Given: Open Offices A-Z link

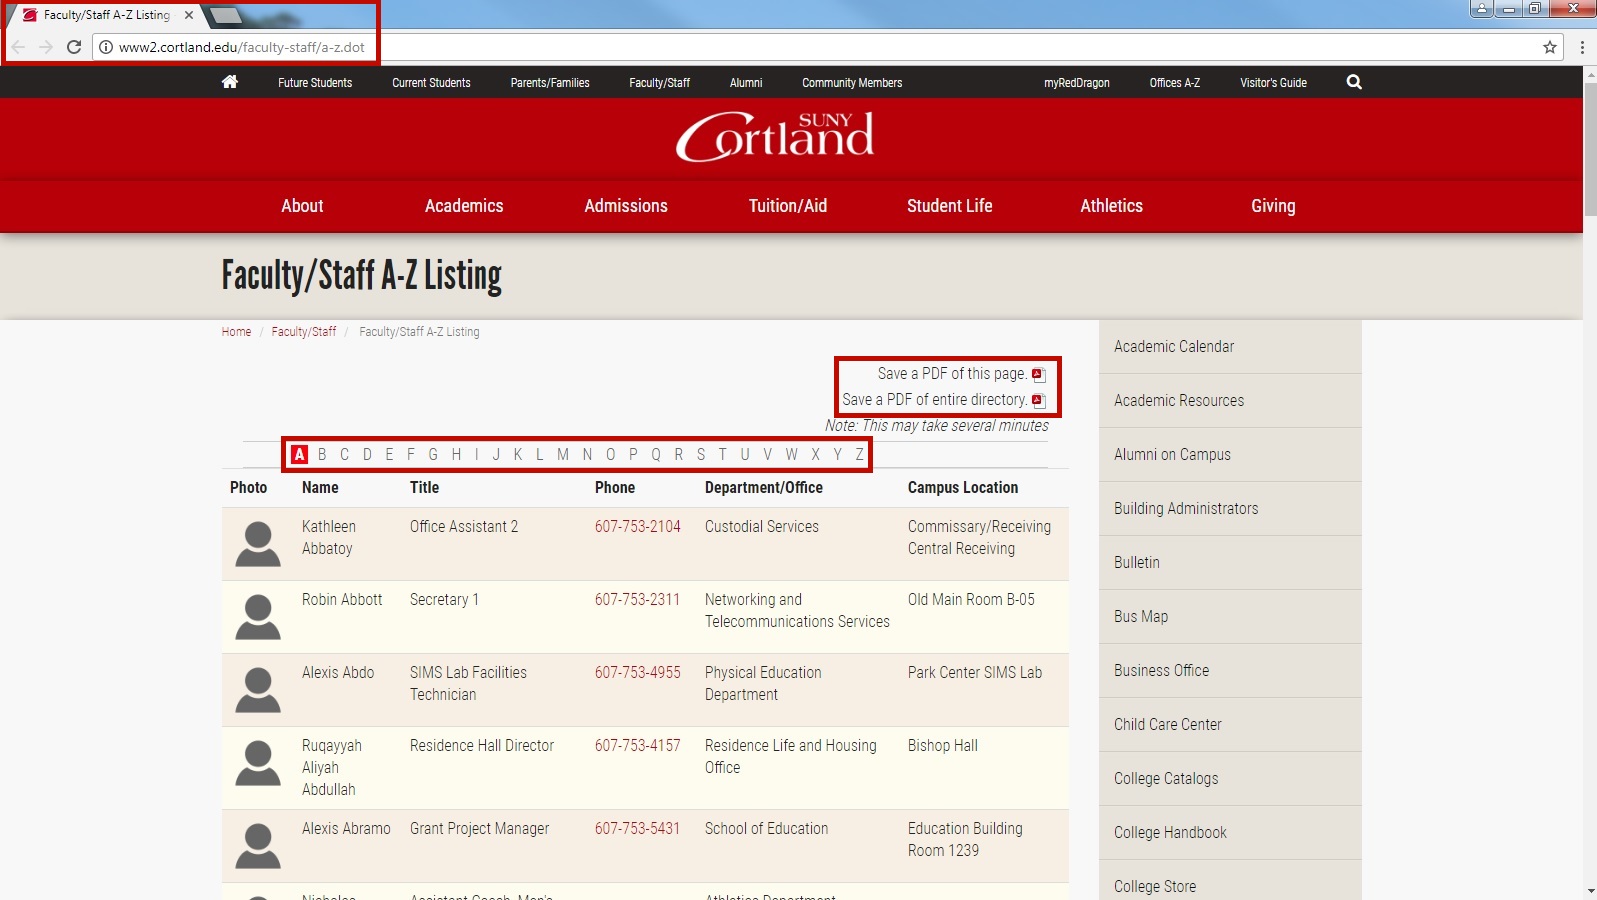Looking at the screenshot, I should point(1175,83).
